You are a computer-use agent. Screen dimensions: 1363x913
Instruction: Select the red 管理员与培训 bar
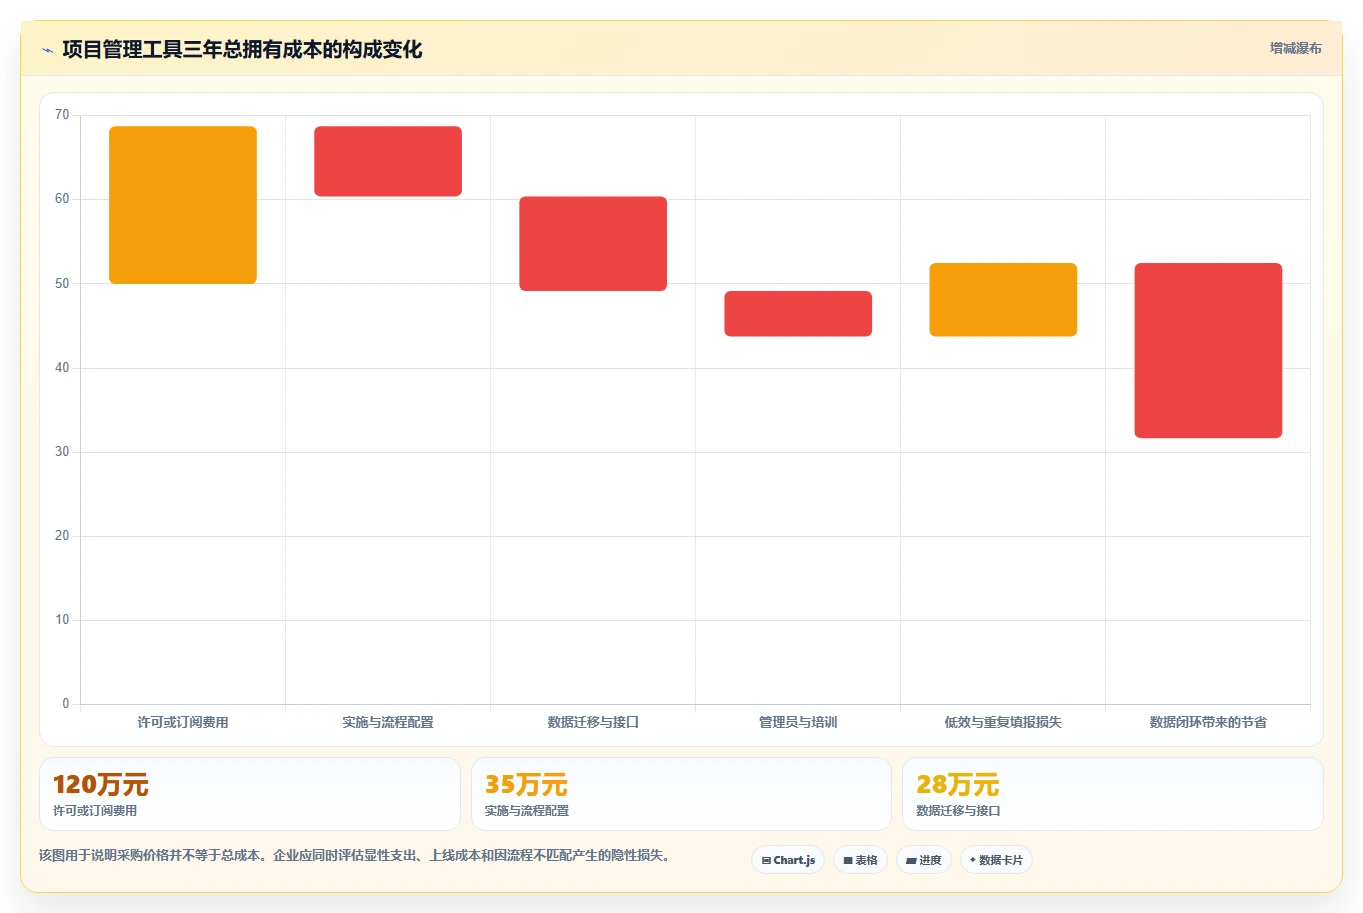(x=798, y=314)
